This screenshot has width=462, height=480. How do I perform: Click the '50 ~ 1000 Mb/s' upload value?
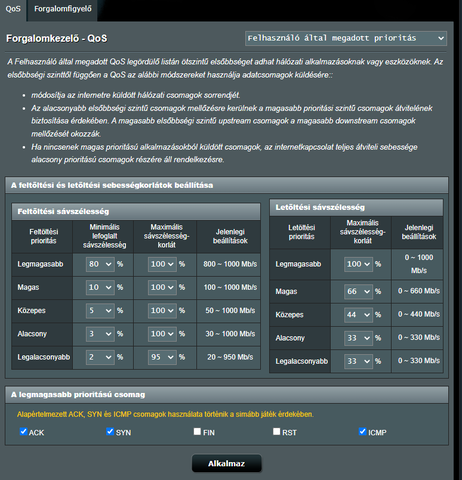click(230, 311)
